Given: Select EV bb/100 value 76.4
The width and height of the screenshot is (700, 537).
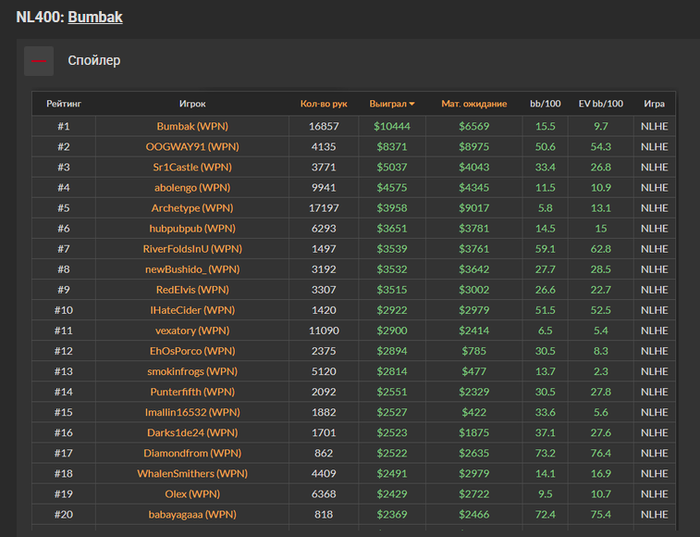Looking at the screenshot, I should point(601,454).
